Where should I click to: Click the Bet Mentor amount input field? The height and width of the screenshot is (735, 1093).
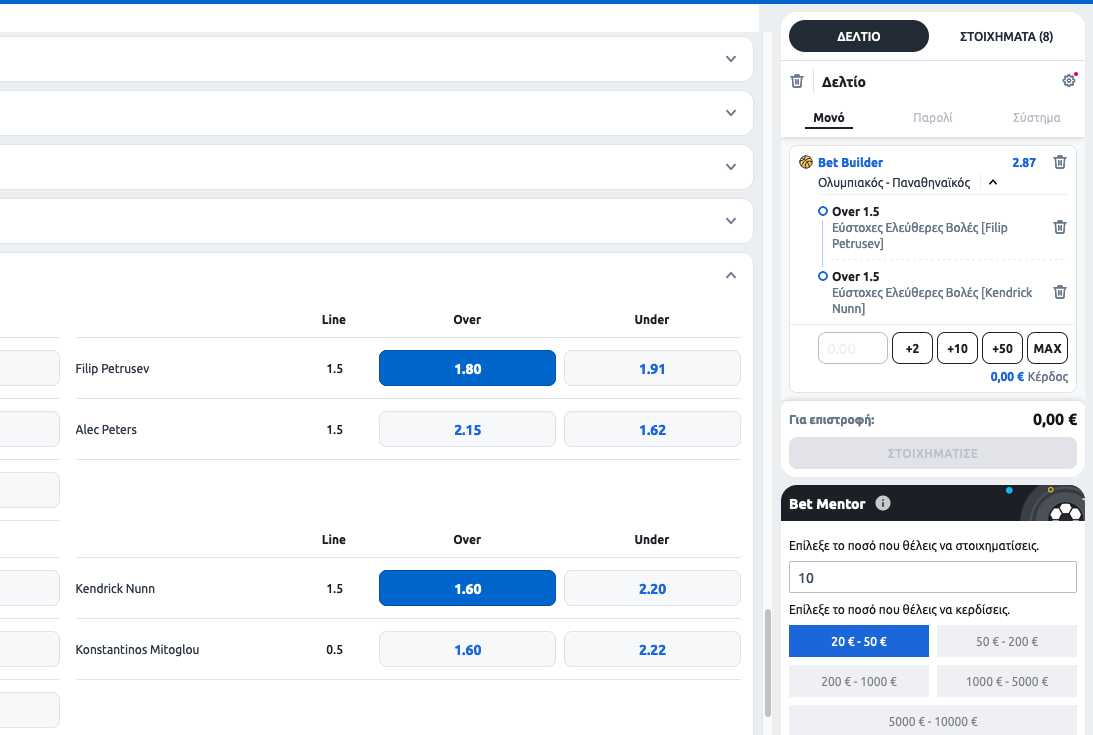coord(932,577)
